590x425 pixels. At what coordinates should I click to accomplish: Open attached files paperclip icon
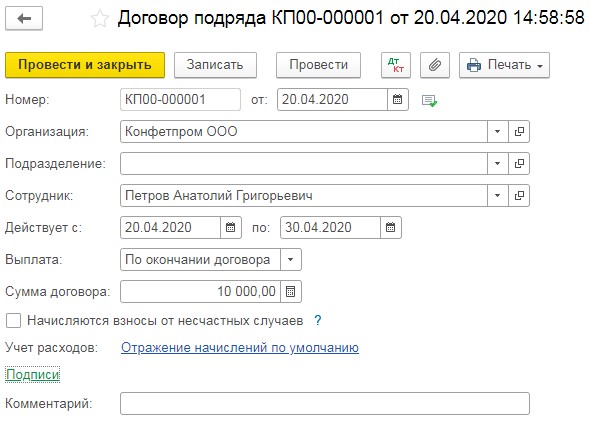click(x=435, y=65)
